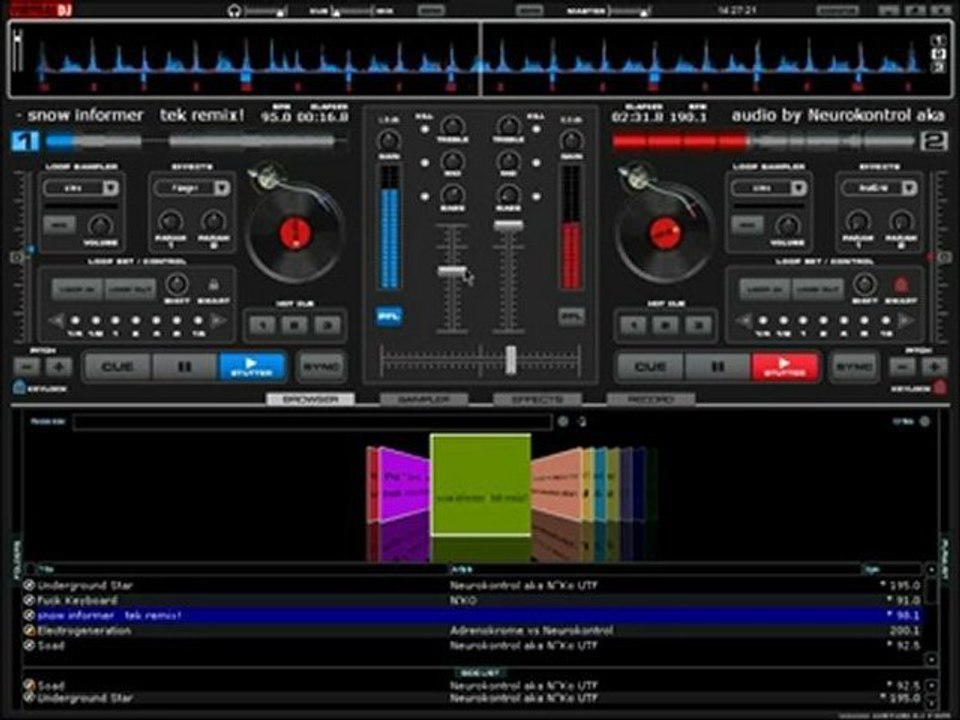Click the song search input field
960x720 pixels.
pyautogui.click(x=312, y=421)
